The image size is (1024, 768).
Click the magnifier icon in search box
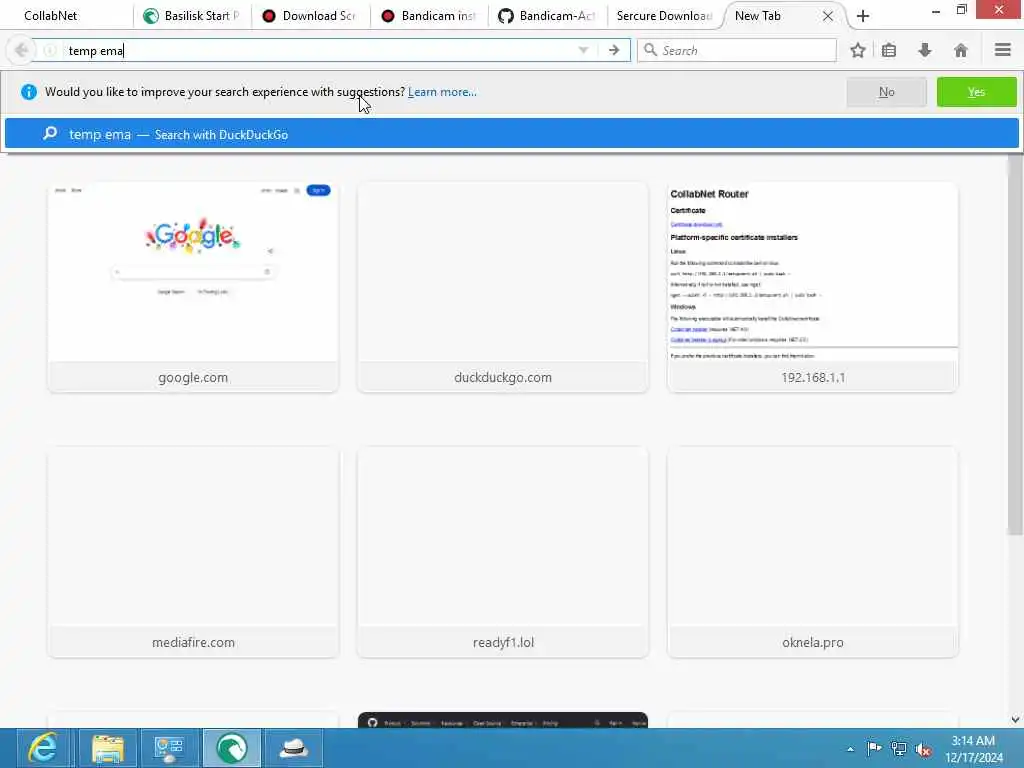click(x=650, y=50)
